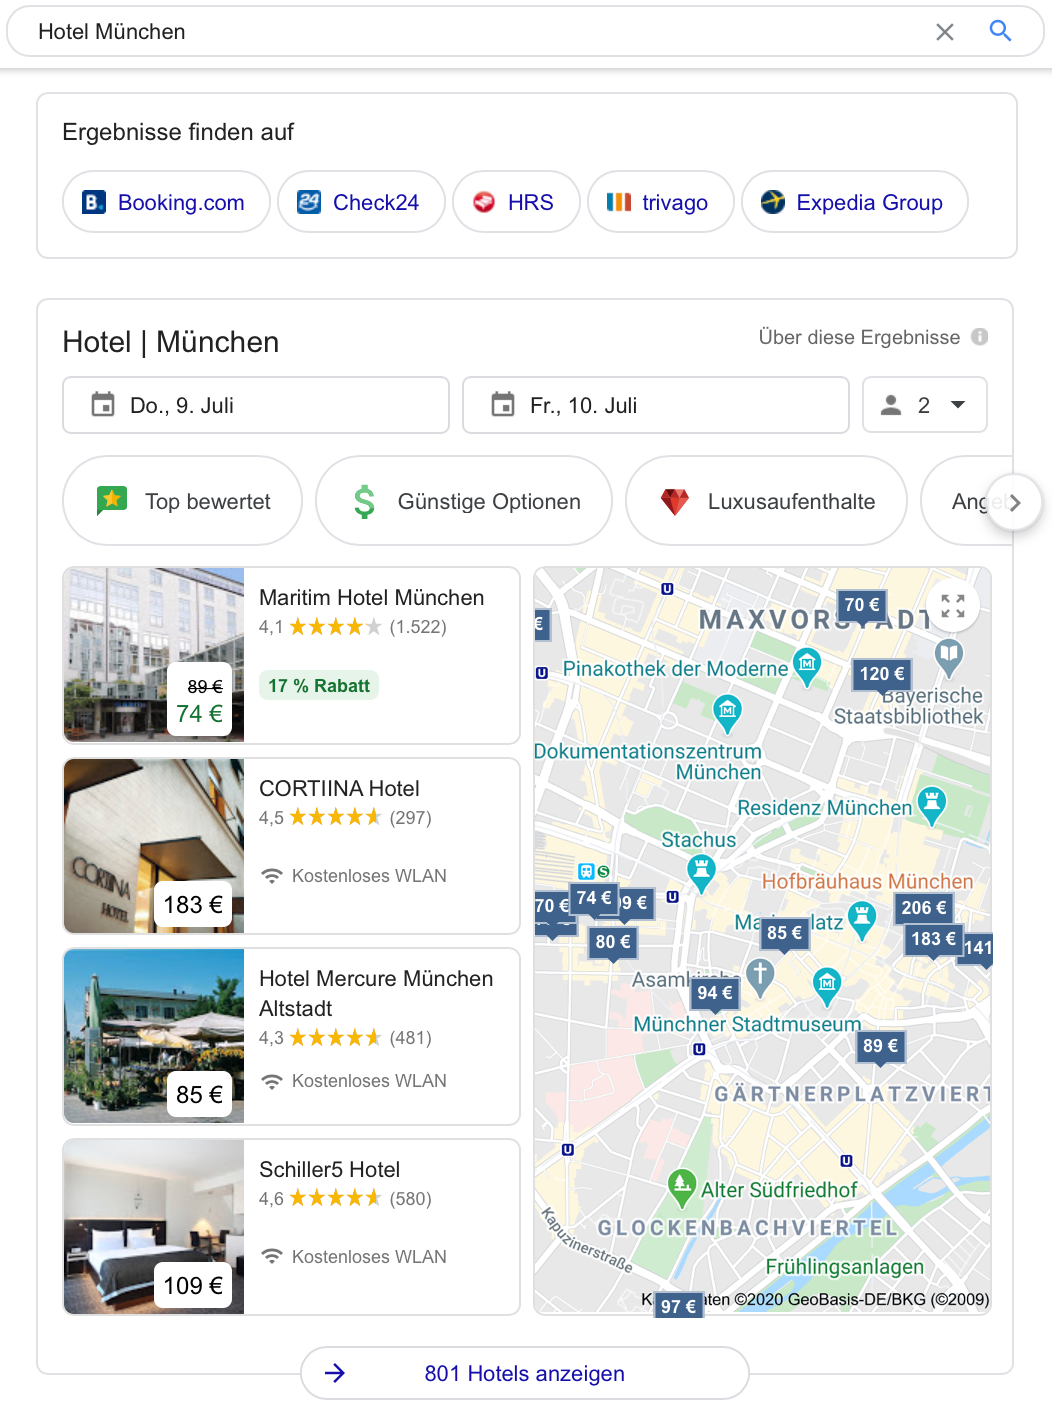Click the Alter Südfriedhof park pin
Viewport: 1052px width, 1412px height.
(682, 1188)
